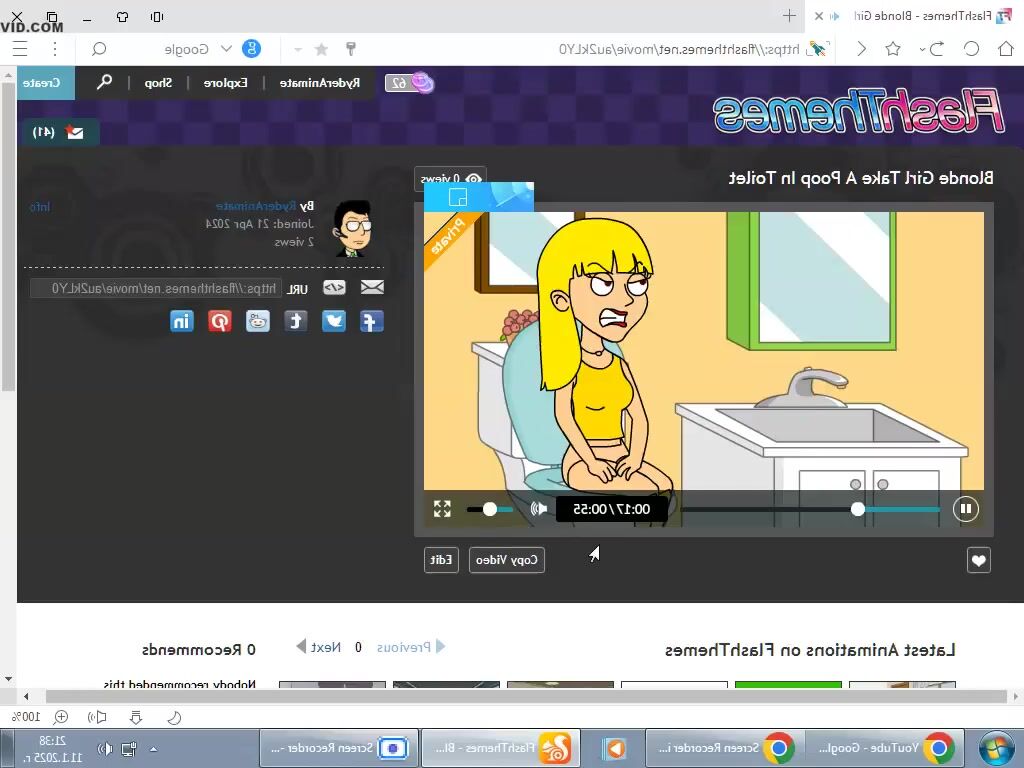Click the author's avatar picture

point(353,229)
